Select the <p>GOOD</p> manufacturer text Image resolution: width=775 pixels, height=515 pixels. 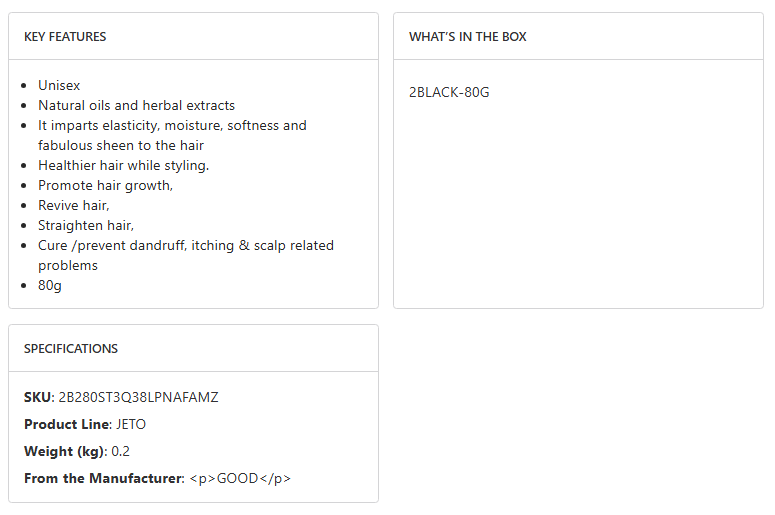(x=240, y=478)
